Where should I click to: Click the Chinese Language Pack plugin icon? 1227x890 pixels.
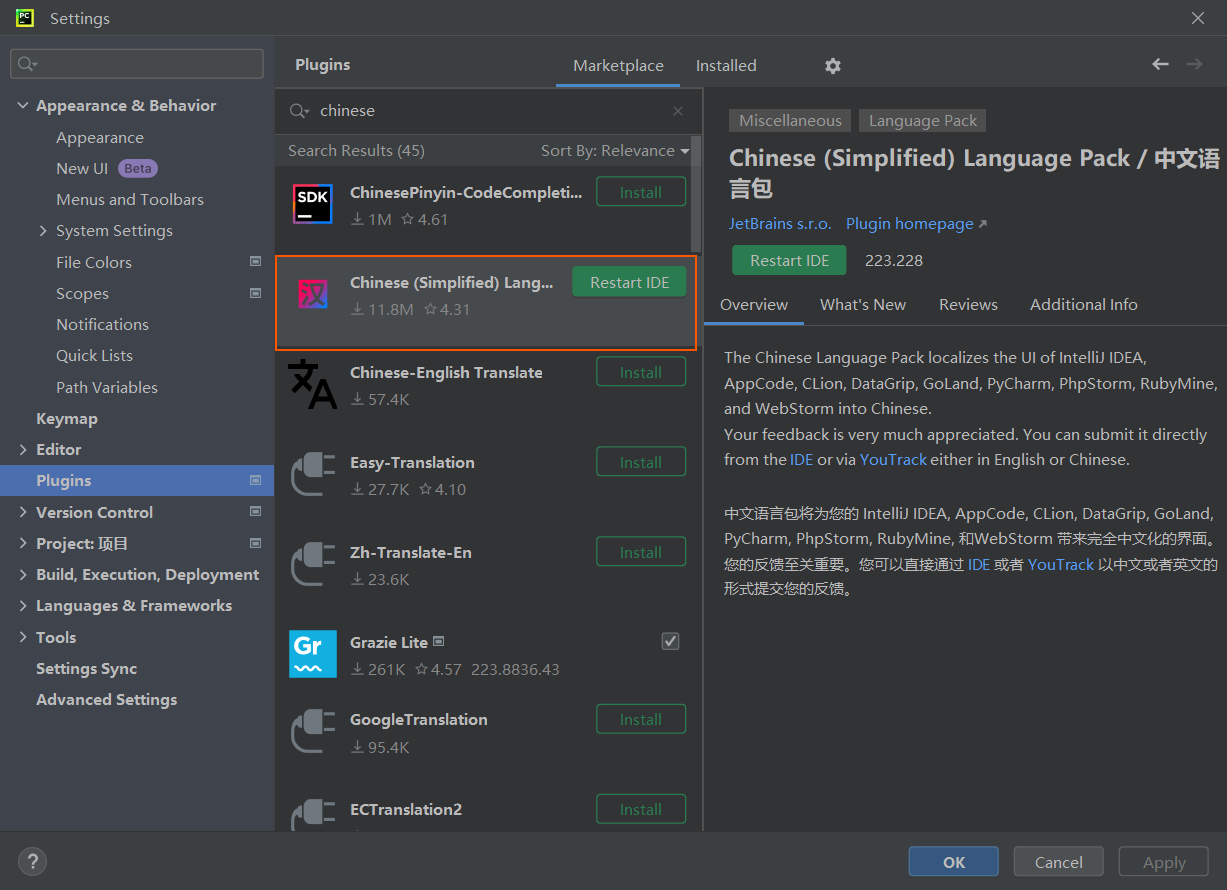point(312,294)
